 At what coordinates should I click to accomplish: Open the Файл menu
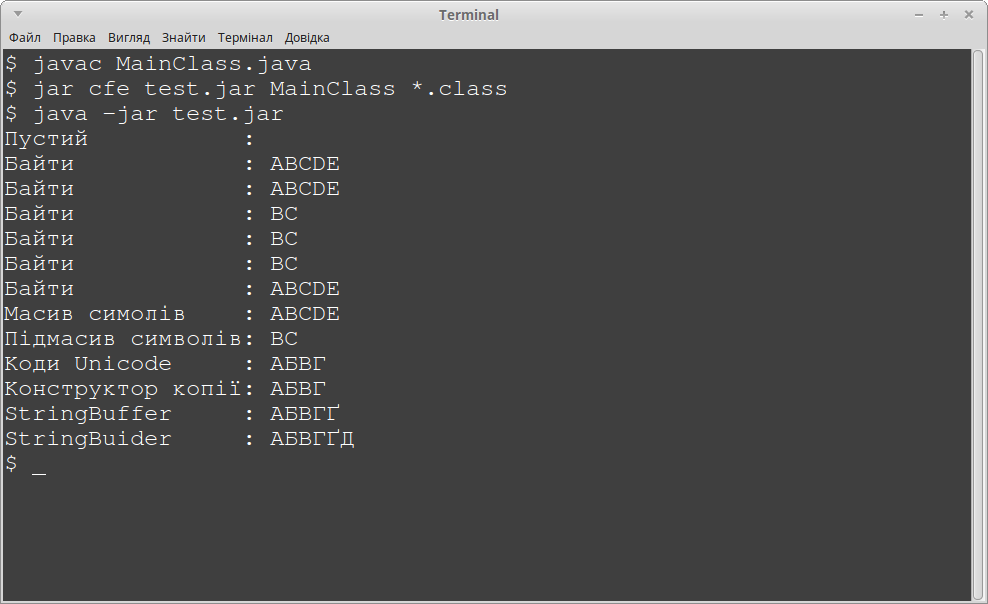[25, 38]
